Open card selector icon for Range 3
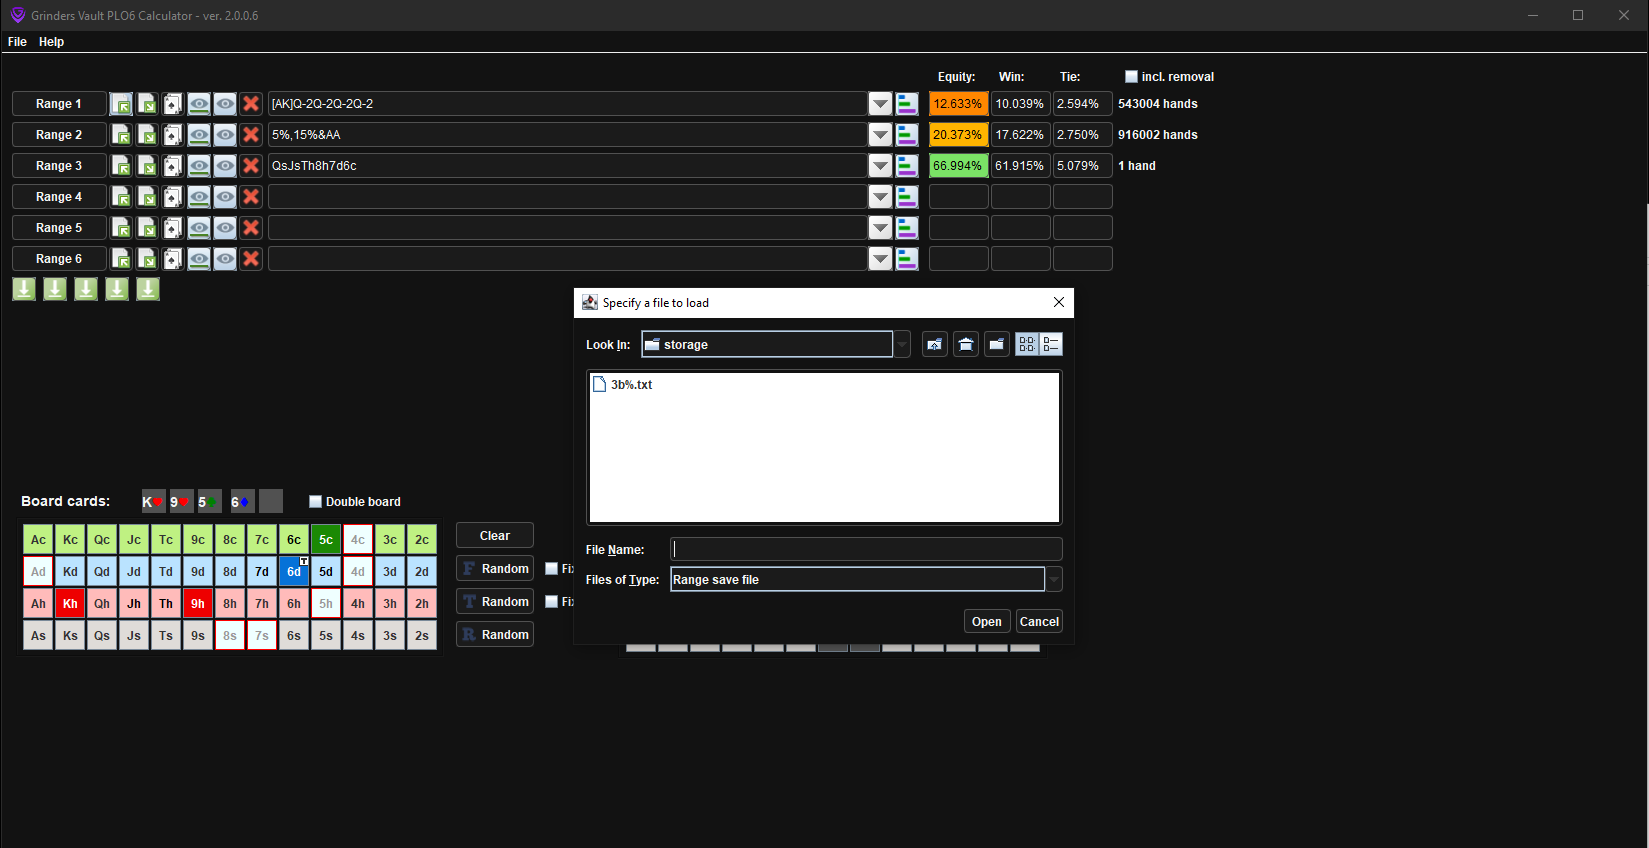1649x848 pixels. point(173,166)
